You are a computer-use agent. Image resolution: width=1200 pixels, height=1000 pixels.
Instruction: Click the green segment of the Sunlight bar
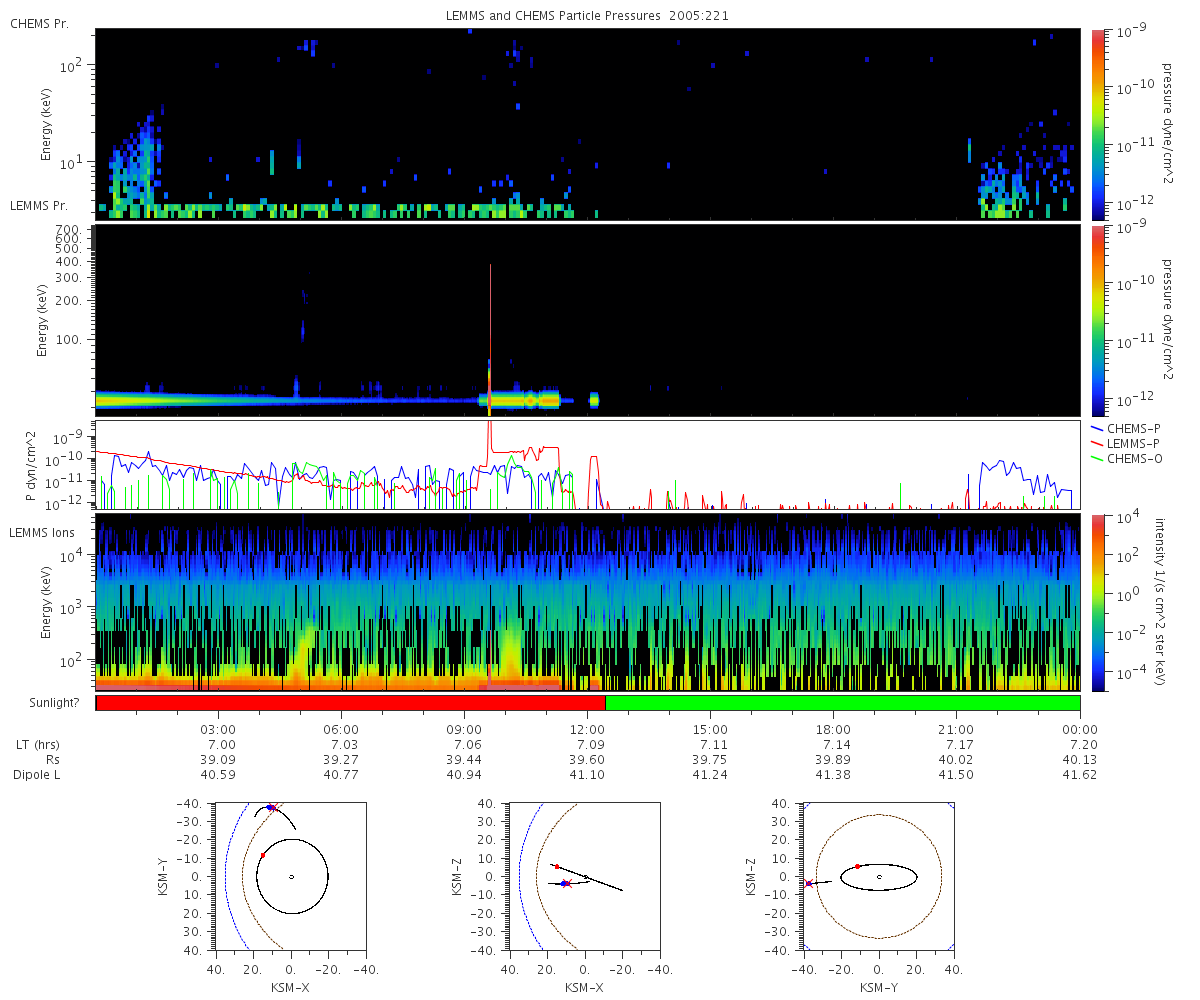click(843, 703)
